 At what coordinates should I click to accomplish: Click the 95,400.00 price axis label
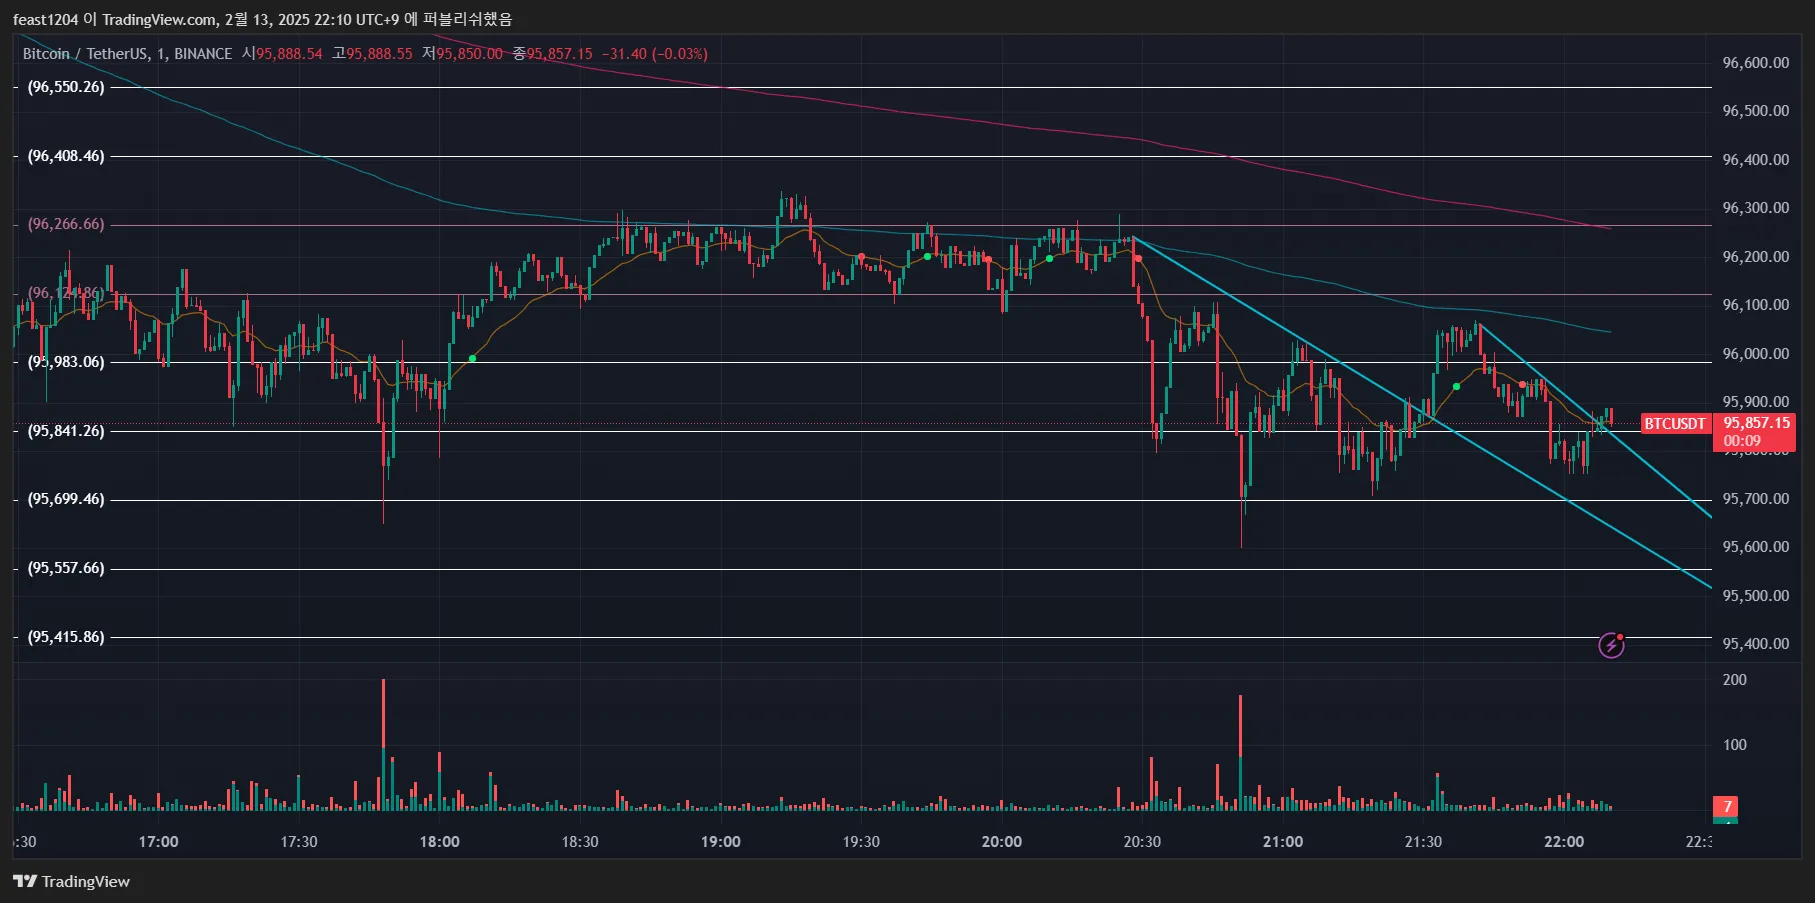pos(1755,643)
